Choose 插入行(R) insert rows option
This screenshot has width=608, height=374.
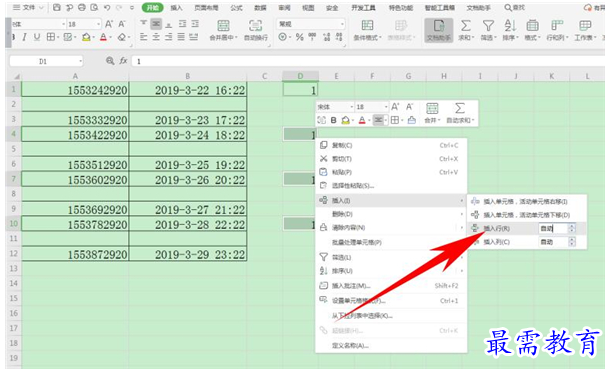coord(496,229)
